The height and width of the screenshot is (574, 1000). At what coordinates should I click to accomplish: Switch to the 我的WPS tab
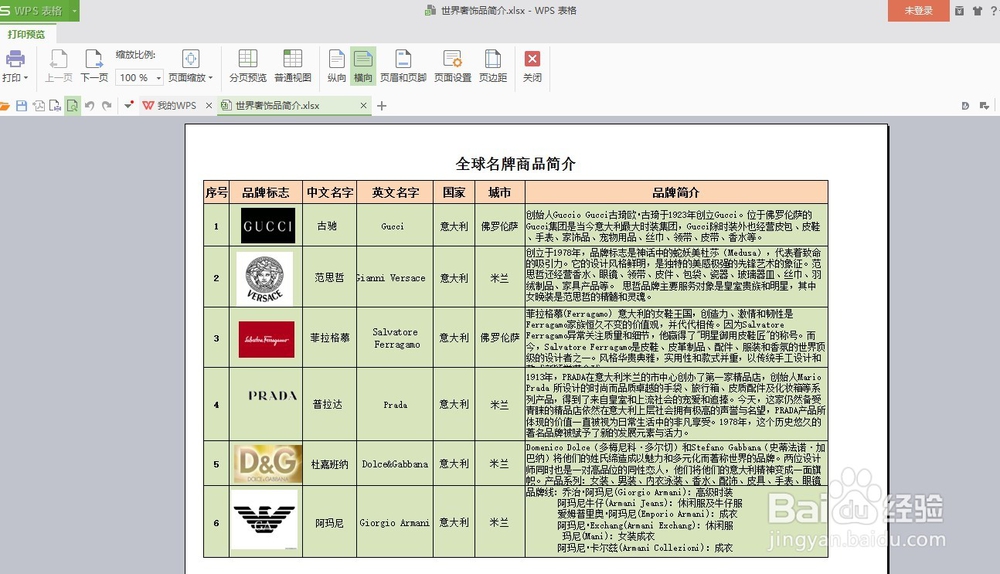[x=170, y=106]
